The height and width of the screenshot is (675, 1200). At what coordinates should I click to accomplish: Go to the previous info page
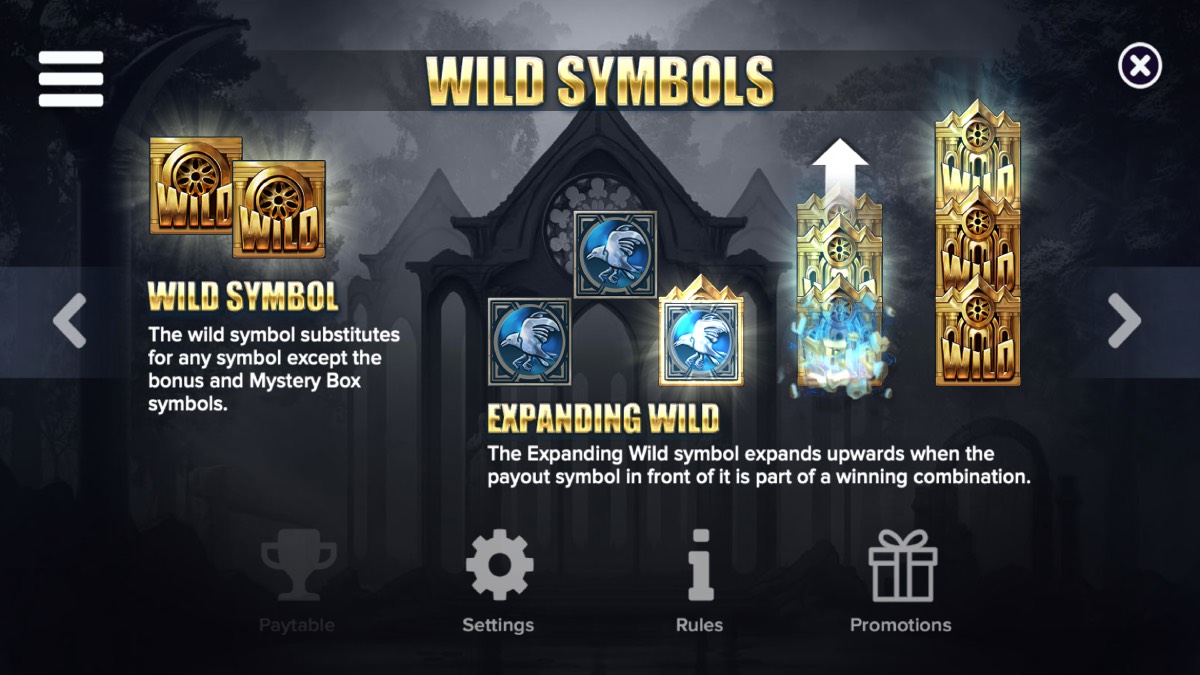[x=69, y=321]
